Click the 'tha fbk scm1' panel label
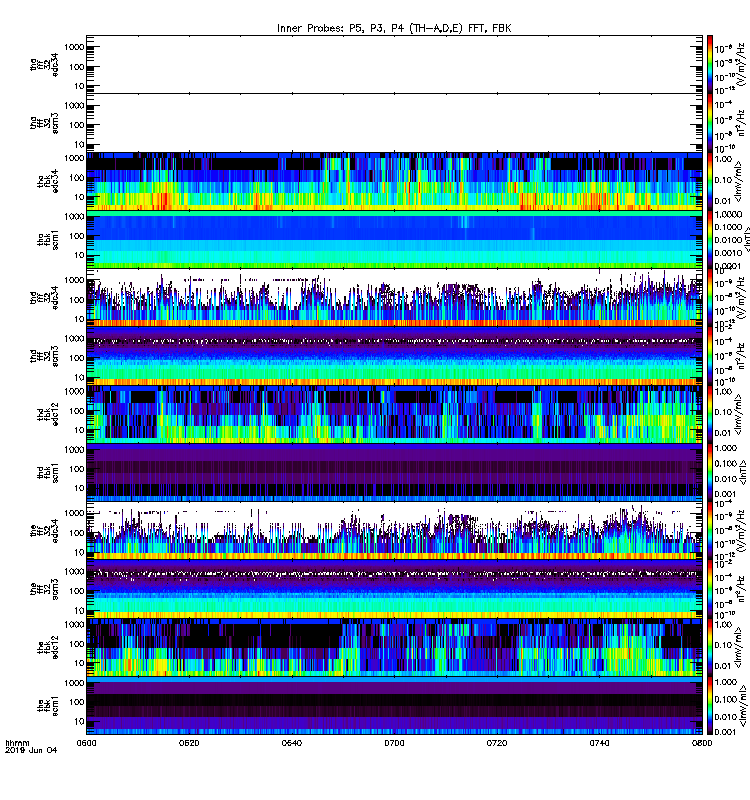This screenshot has width=750, height=800. (x=48, y=239)
